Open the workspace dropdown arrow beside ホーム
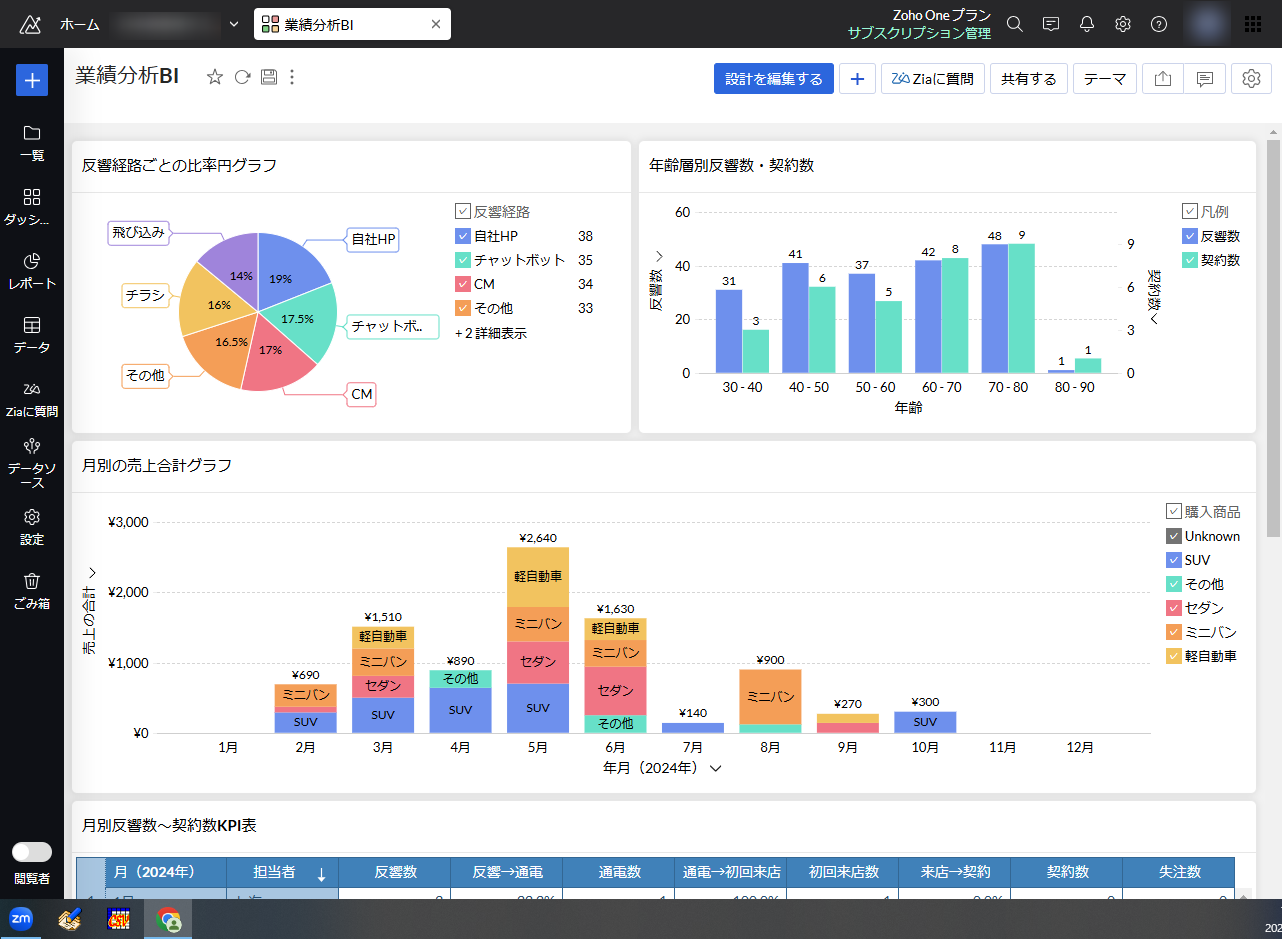The width and height of the screenshot is (1282, 939). tap(234, 24)
